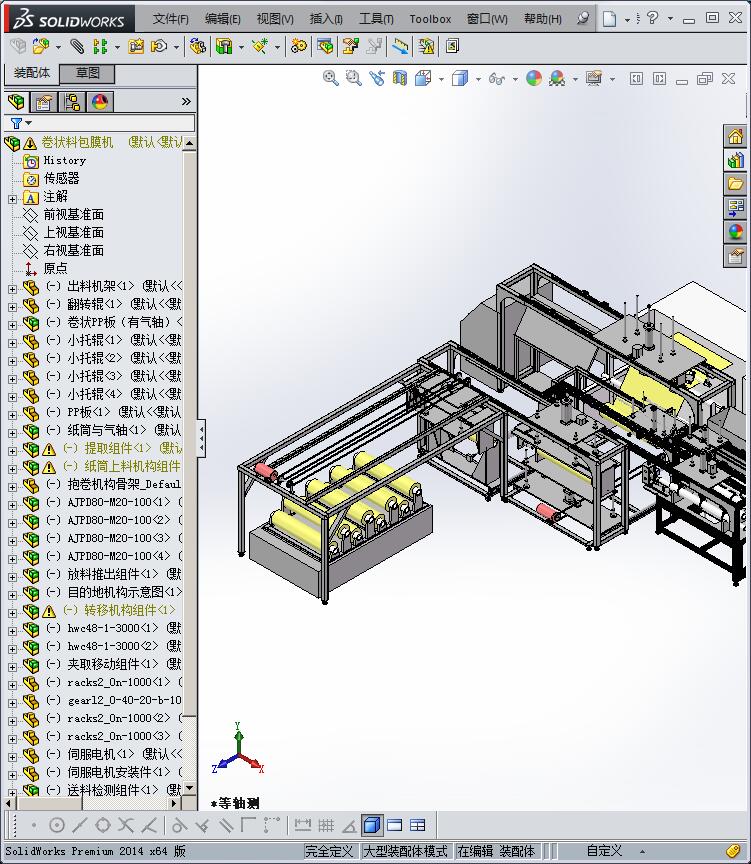This screenshot has height=864, width=751.
Task: Open the FeatureManager design tree tab
Action: click(x=17, y=102)
